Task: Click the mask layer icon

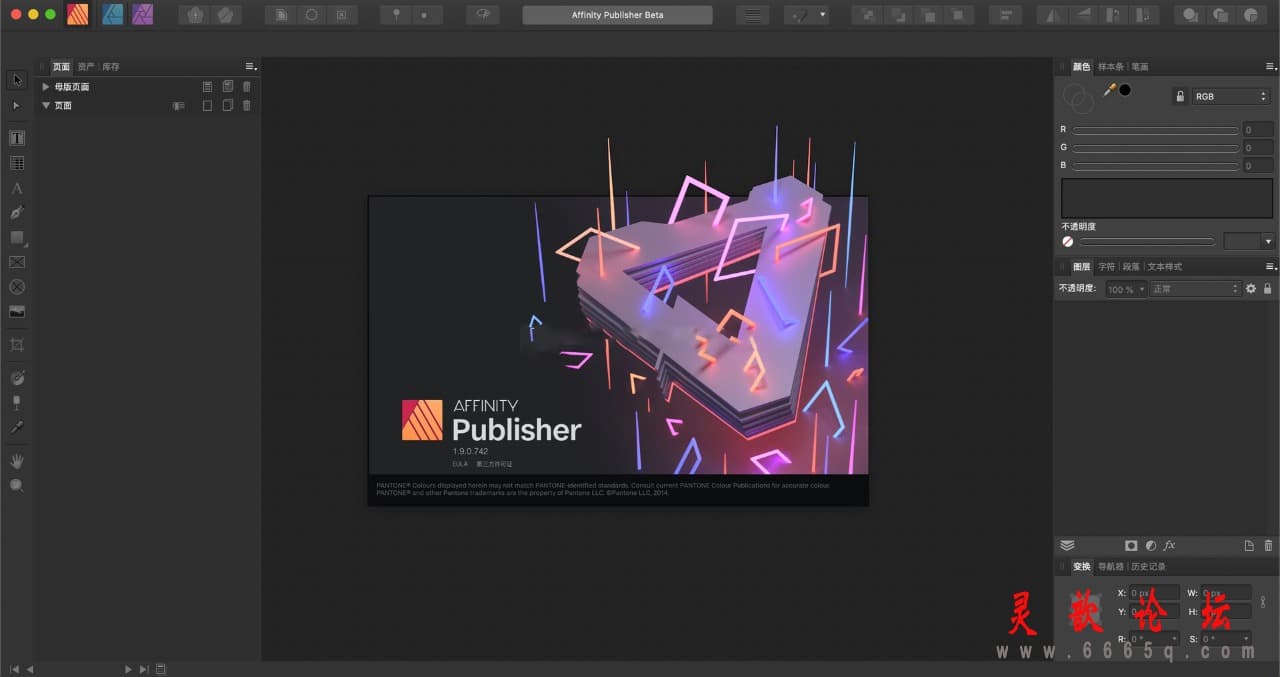Action: 1131,545
